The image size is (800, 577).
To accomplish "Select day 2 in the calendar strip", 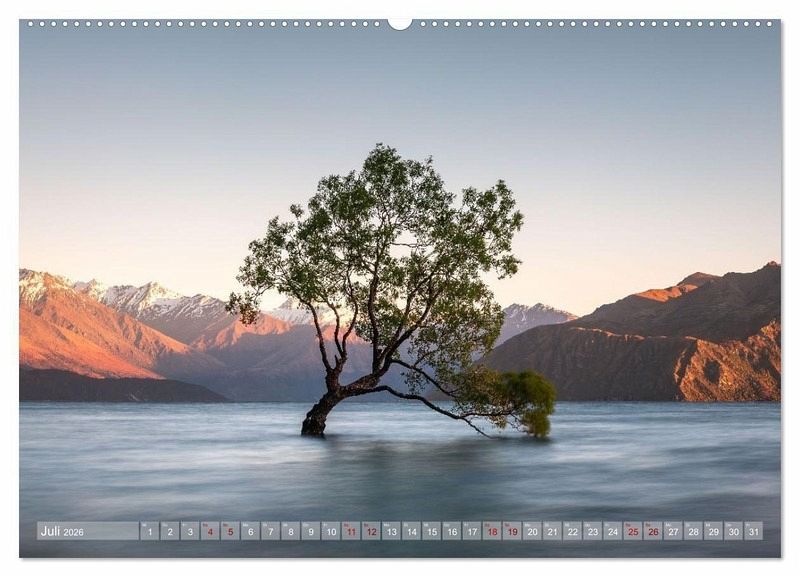I will (170, 531).
